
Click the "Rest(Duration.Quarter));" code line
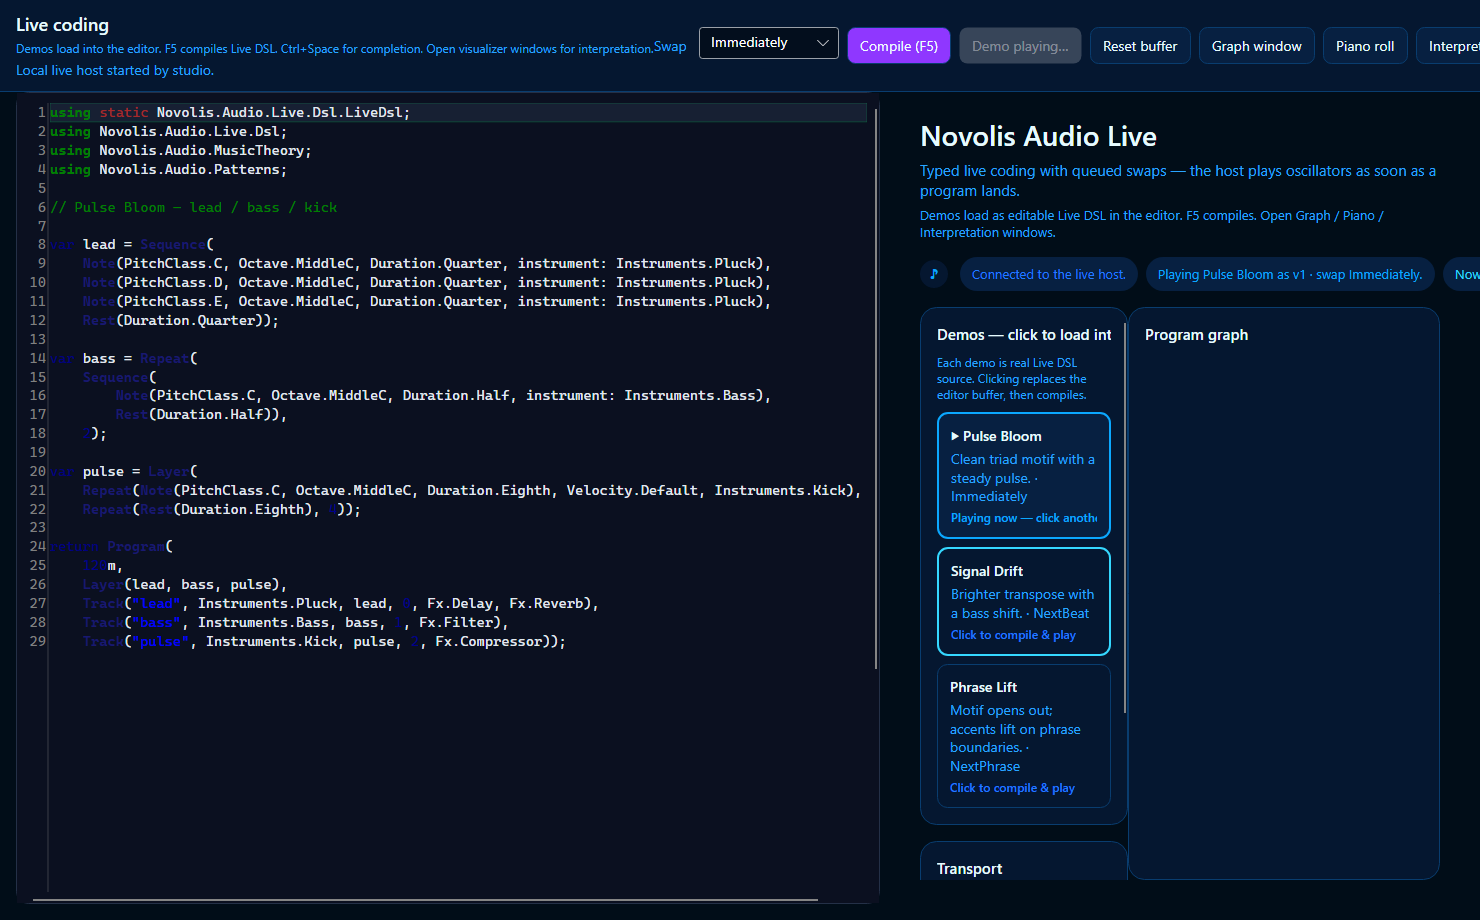pos(181,321)
